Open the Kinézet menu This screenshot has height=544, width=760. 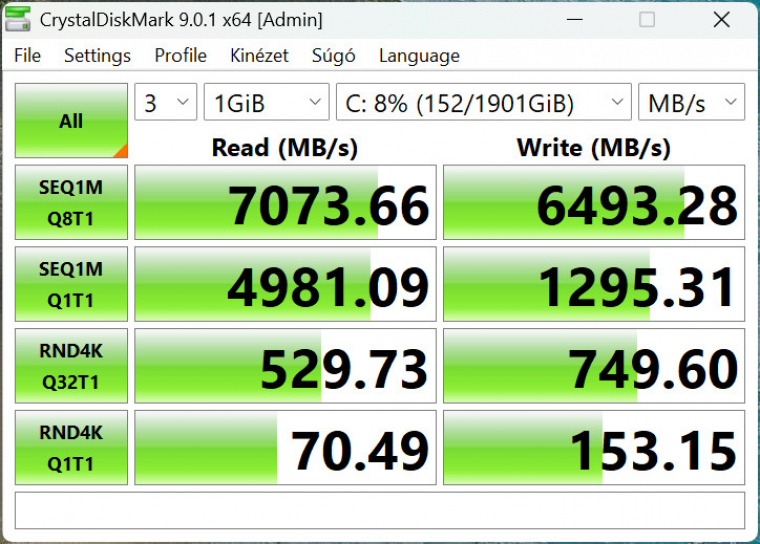tap(259, 55)
